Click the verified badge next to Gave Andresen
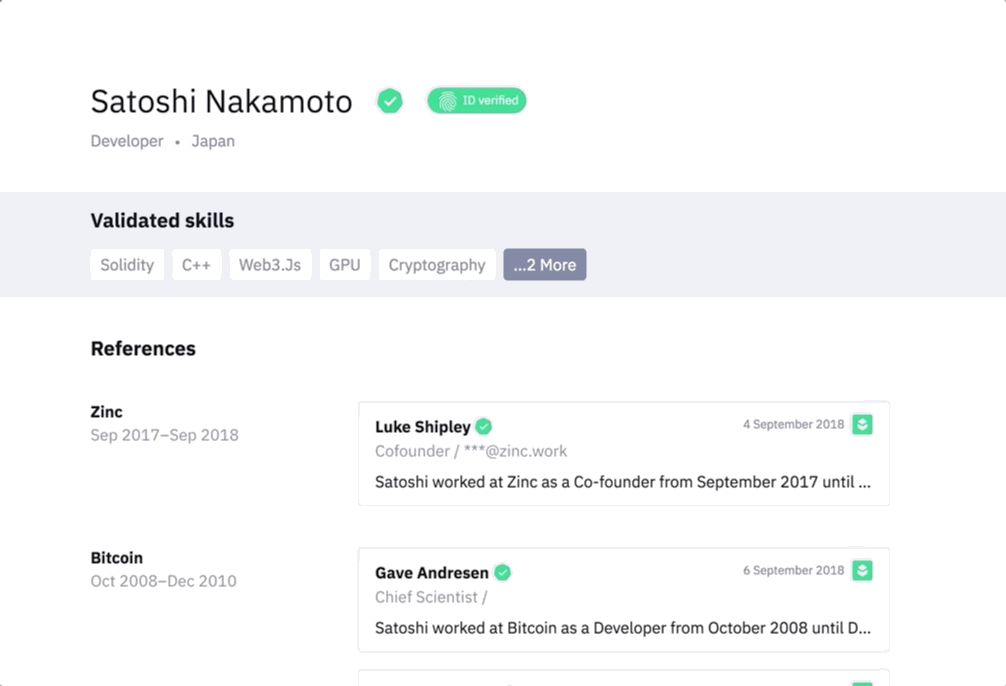Screen dimensions: 1006x686 coord(502,572)
